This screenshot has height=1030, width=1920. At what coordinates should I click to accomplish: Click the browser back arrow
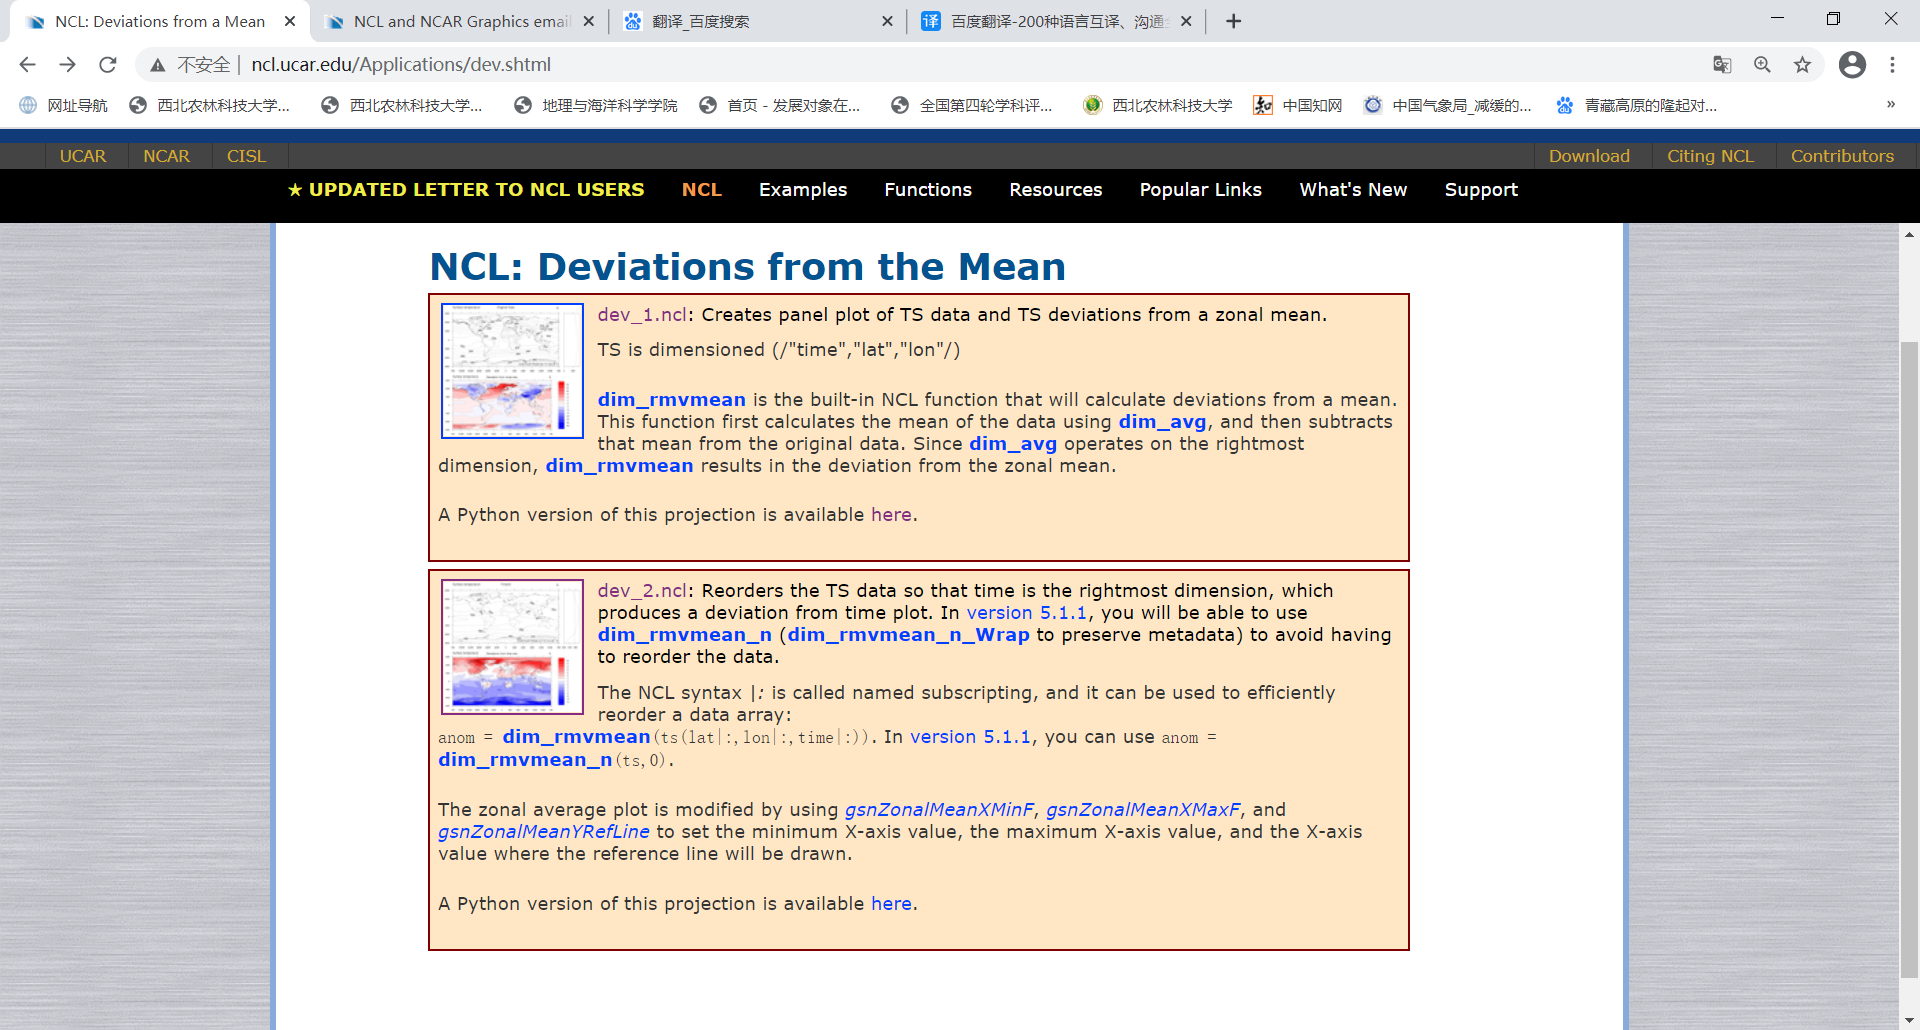click(27, 65)
